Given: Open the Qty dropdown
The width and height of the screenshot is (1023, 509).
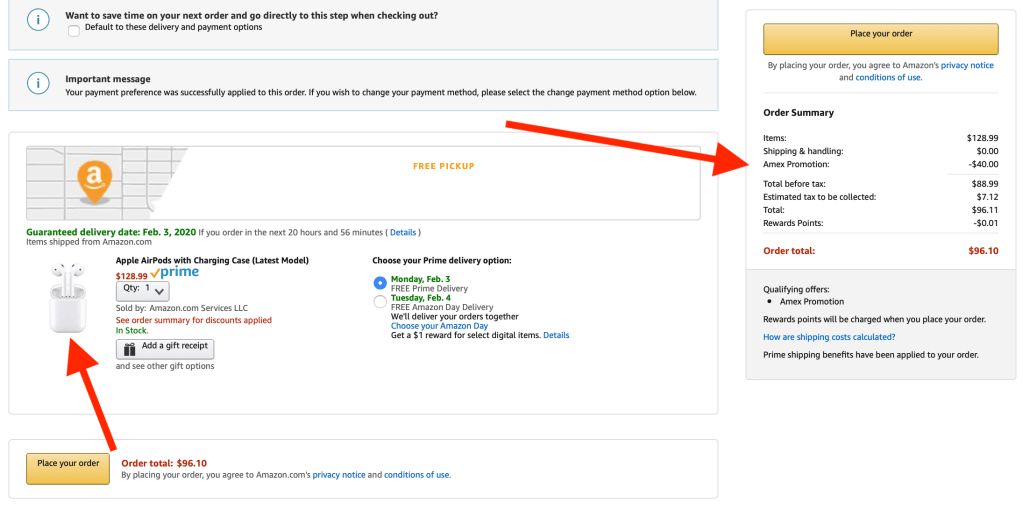Looking at the screenshot, I should 143,290.
